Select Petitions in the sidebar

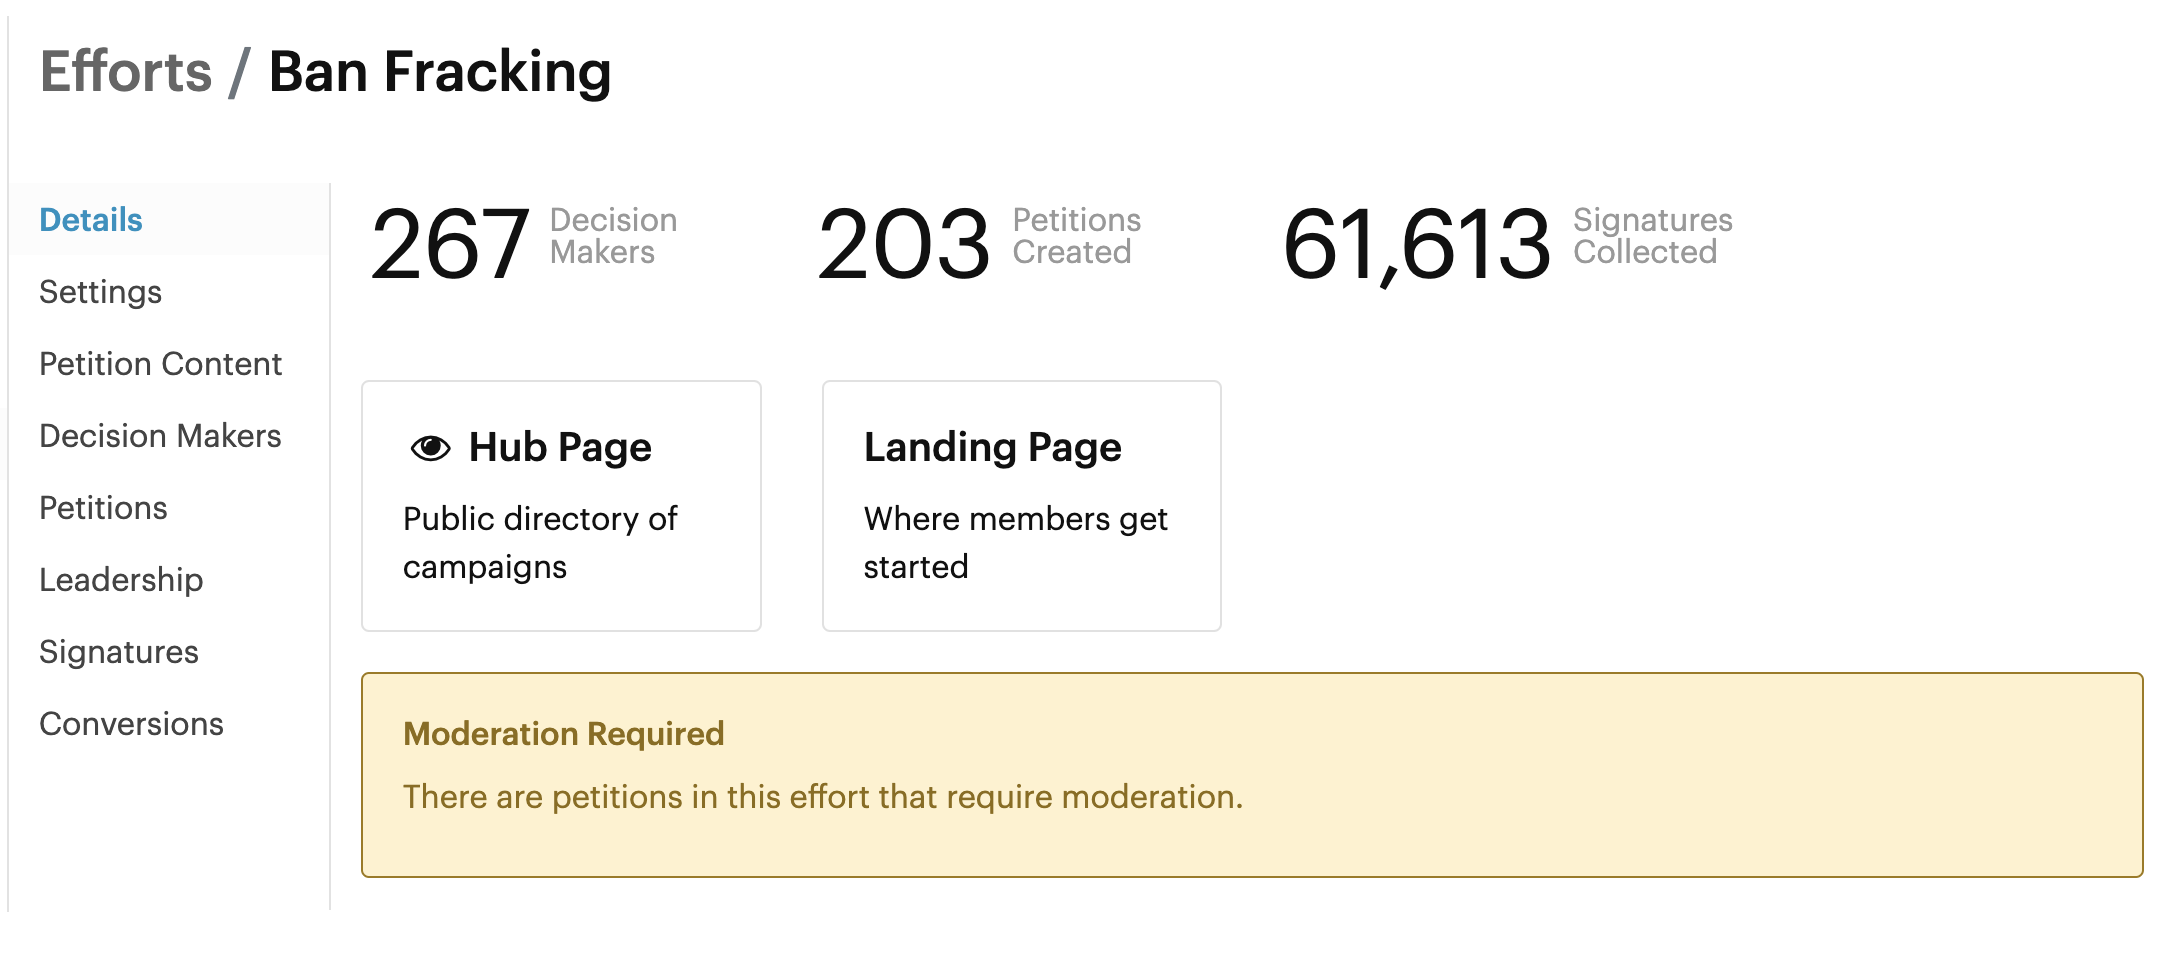point(172,508)
